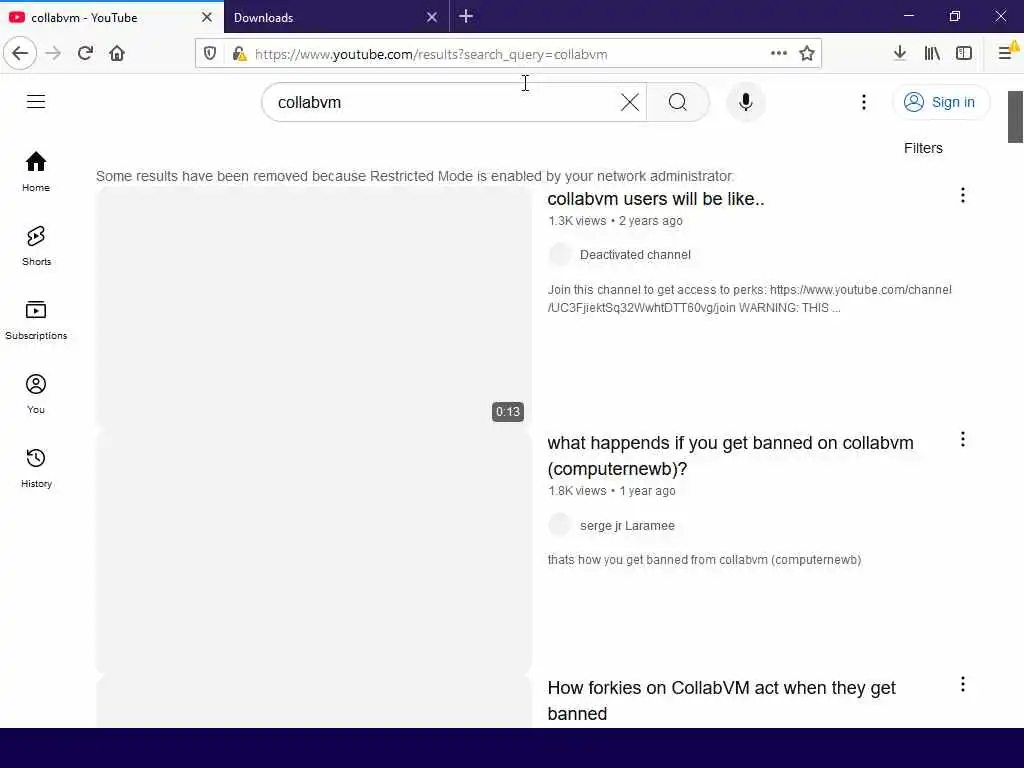Open the Deactivated channel link
Viewport: 1024px width, 768px height.
coord(635,255)
